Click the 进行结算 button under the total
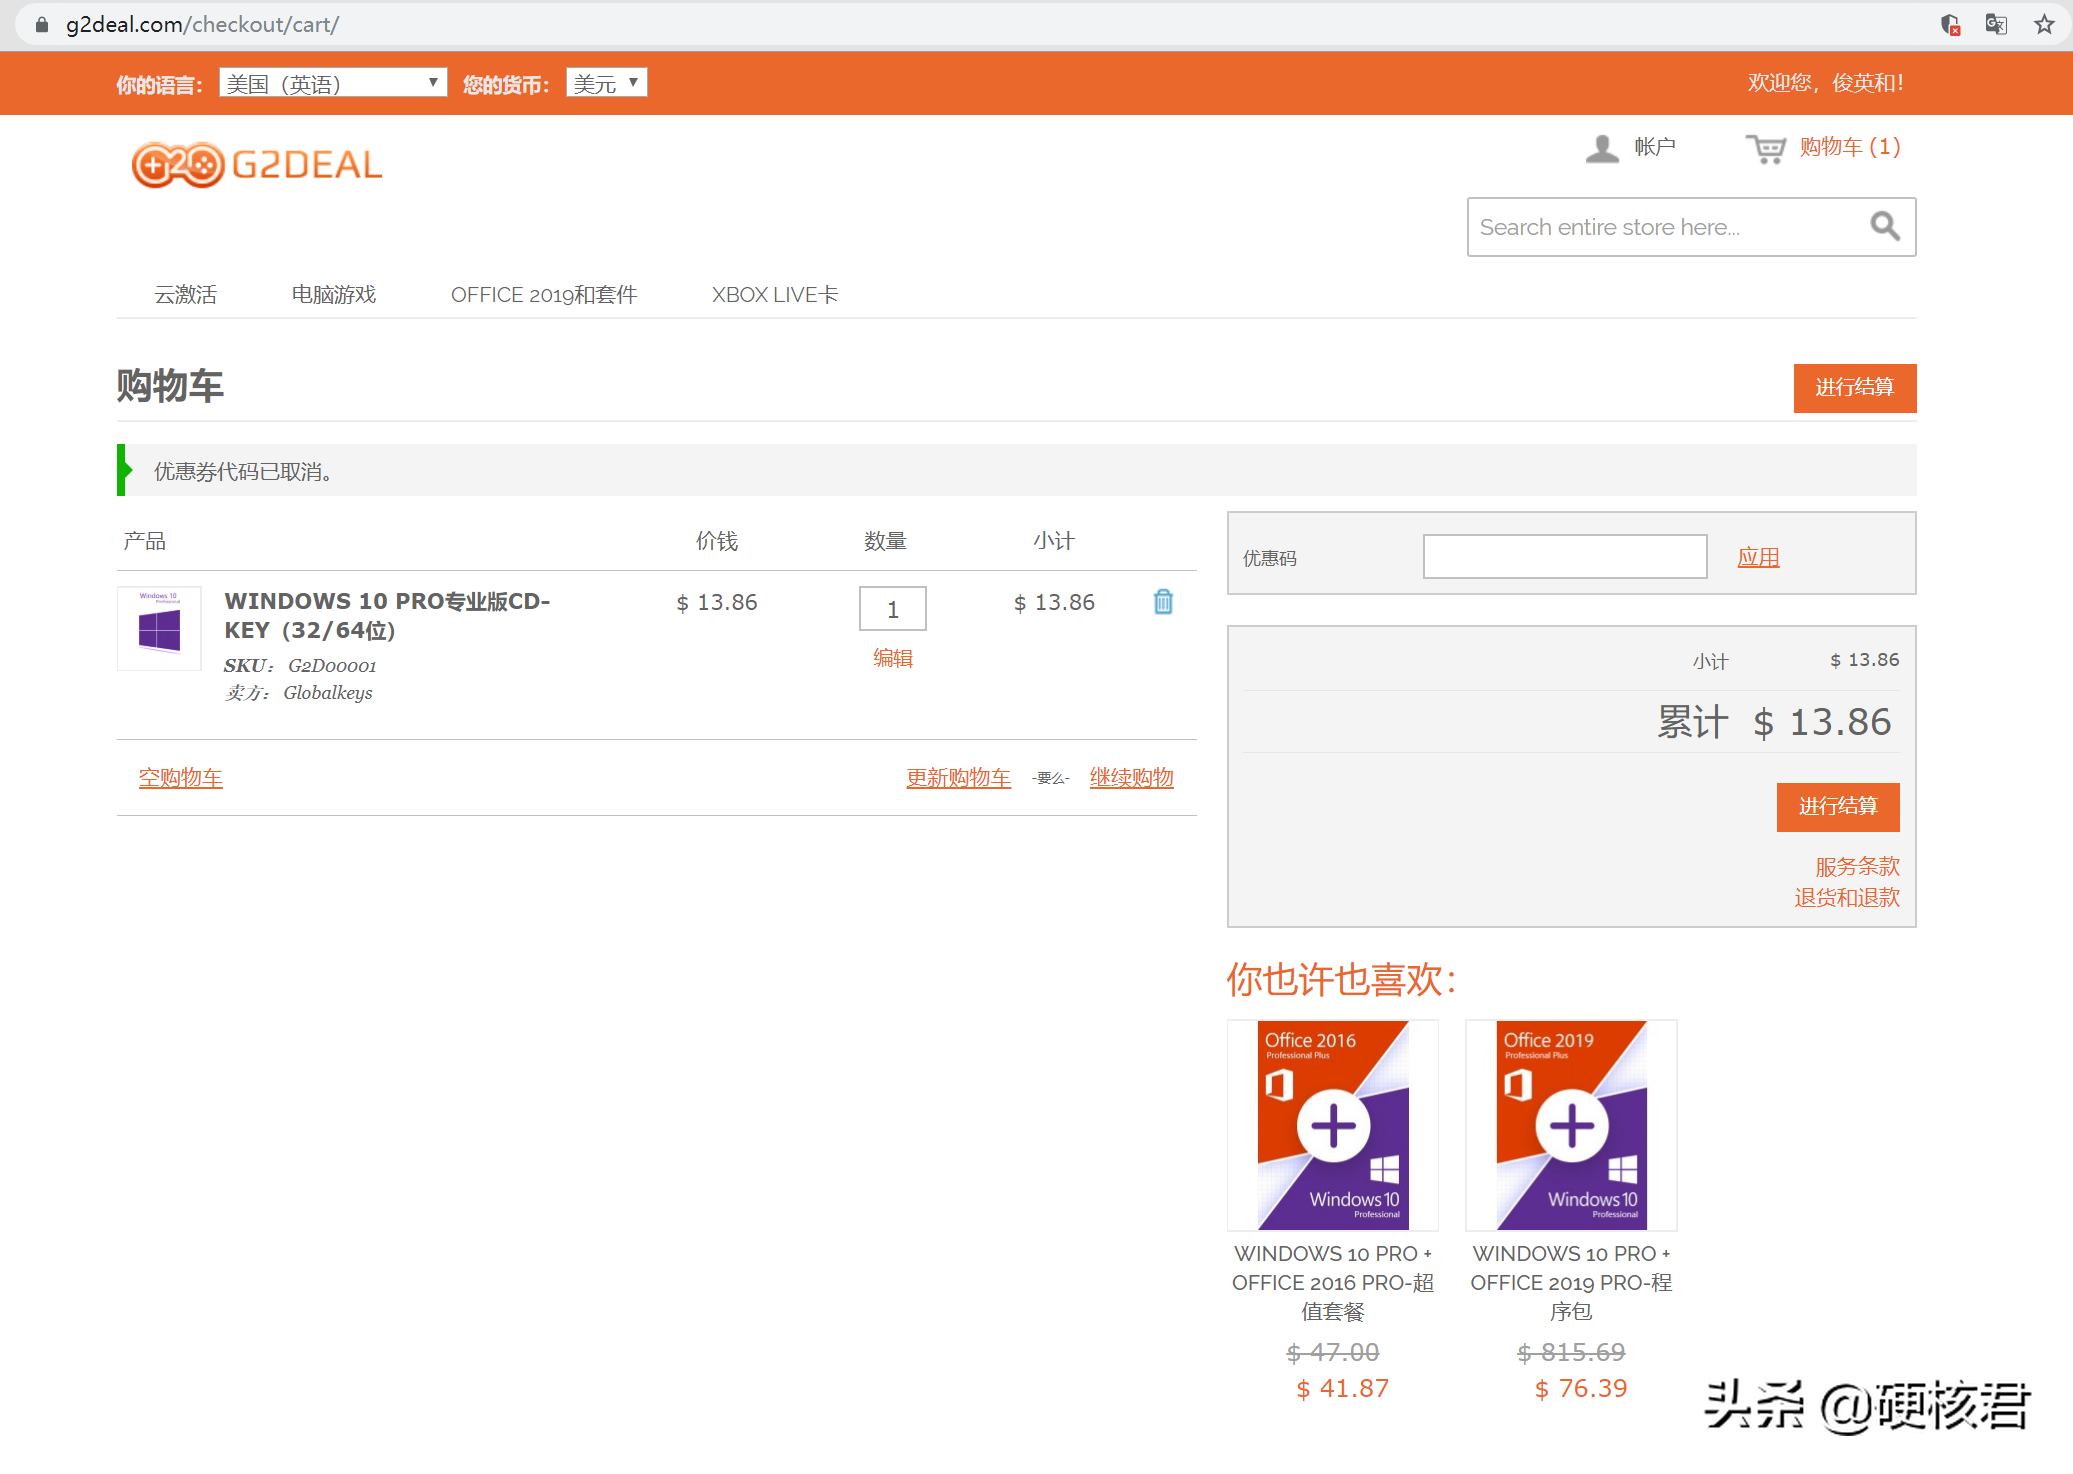 [1838, 807]
